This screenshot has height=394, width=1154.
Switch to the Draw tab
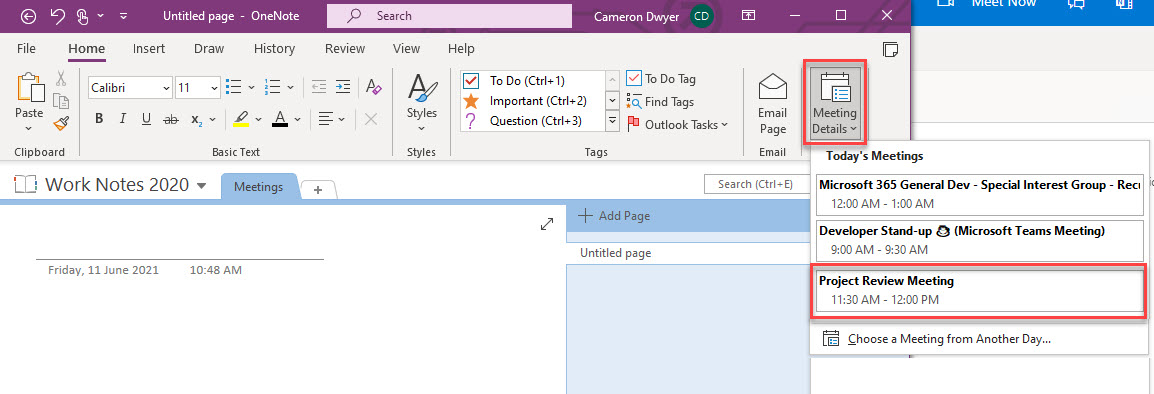209,49
